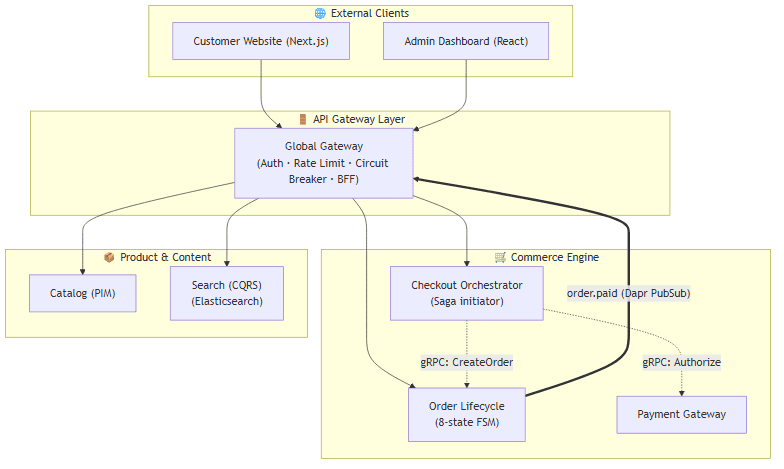This screenshot has height=469, width=784.
Task: Click the 'gRPC: Authorize' edge label
Action: pyautogui.click(x=682, y=362)
